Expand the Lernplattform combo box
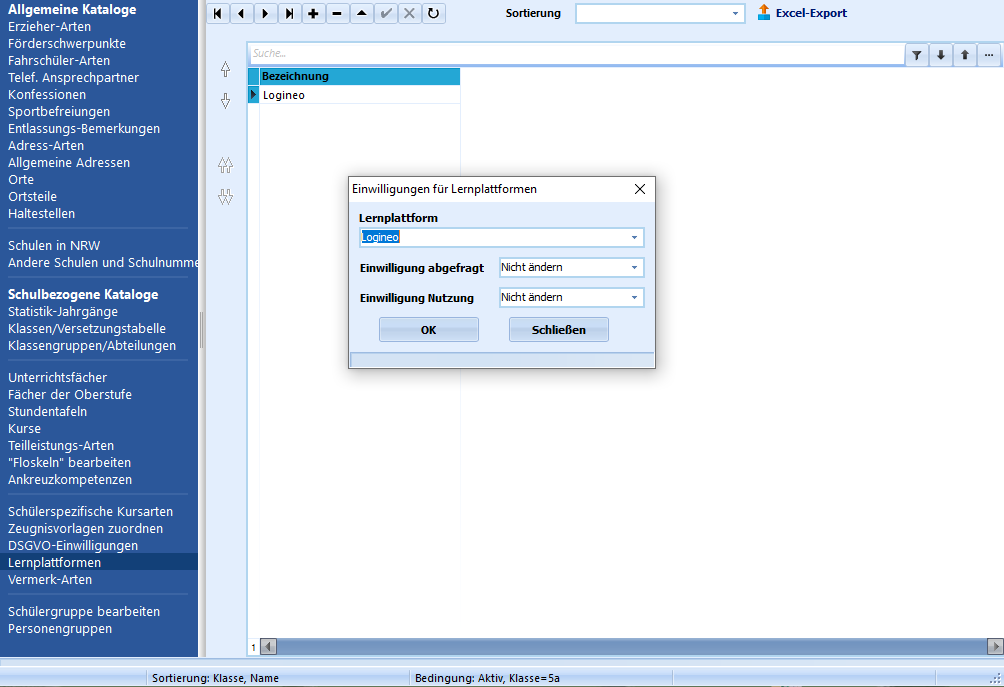Image resolution: width=1004 pixels, height=687 pixels. (634, 238)
